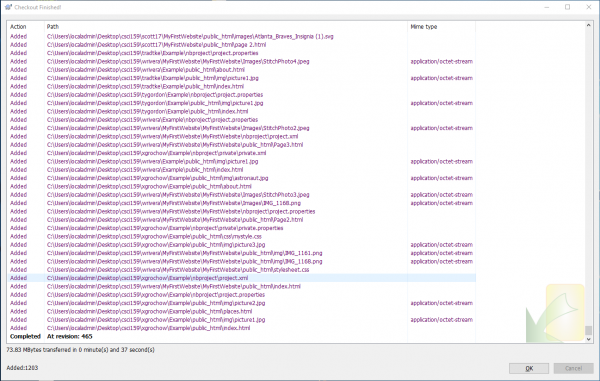Select wrivera MyFirstWebsite project.properties row
Image resolution: width=600 pixels, height=381 pixels.
click(x=242, y=212)
